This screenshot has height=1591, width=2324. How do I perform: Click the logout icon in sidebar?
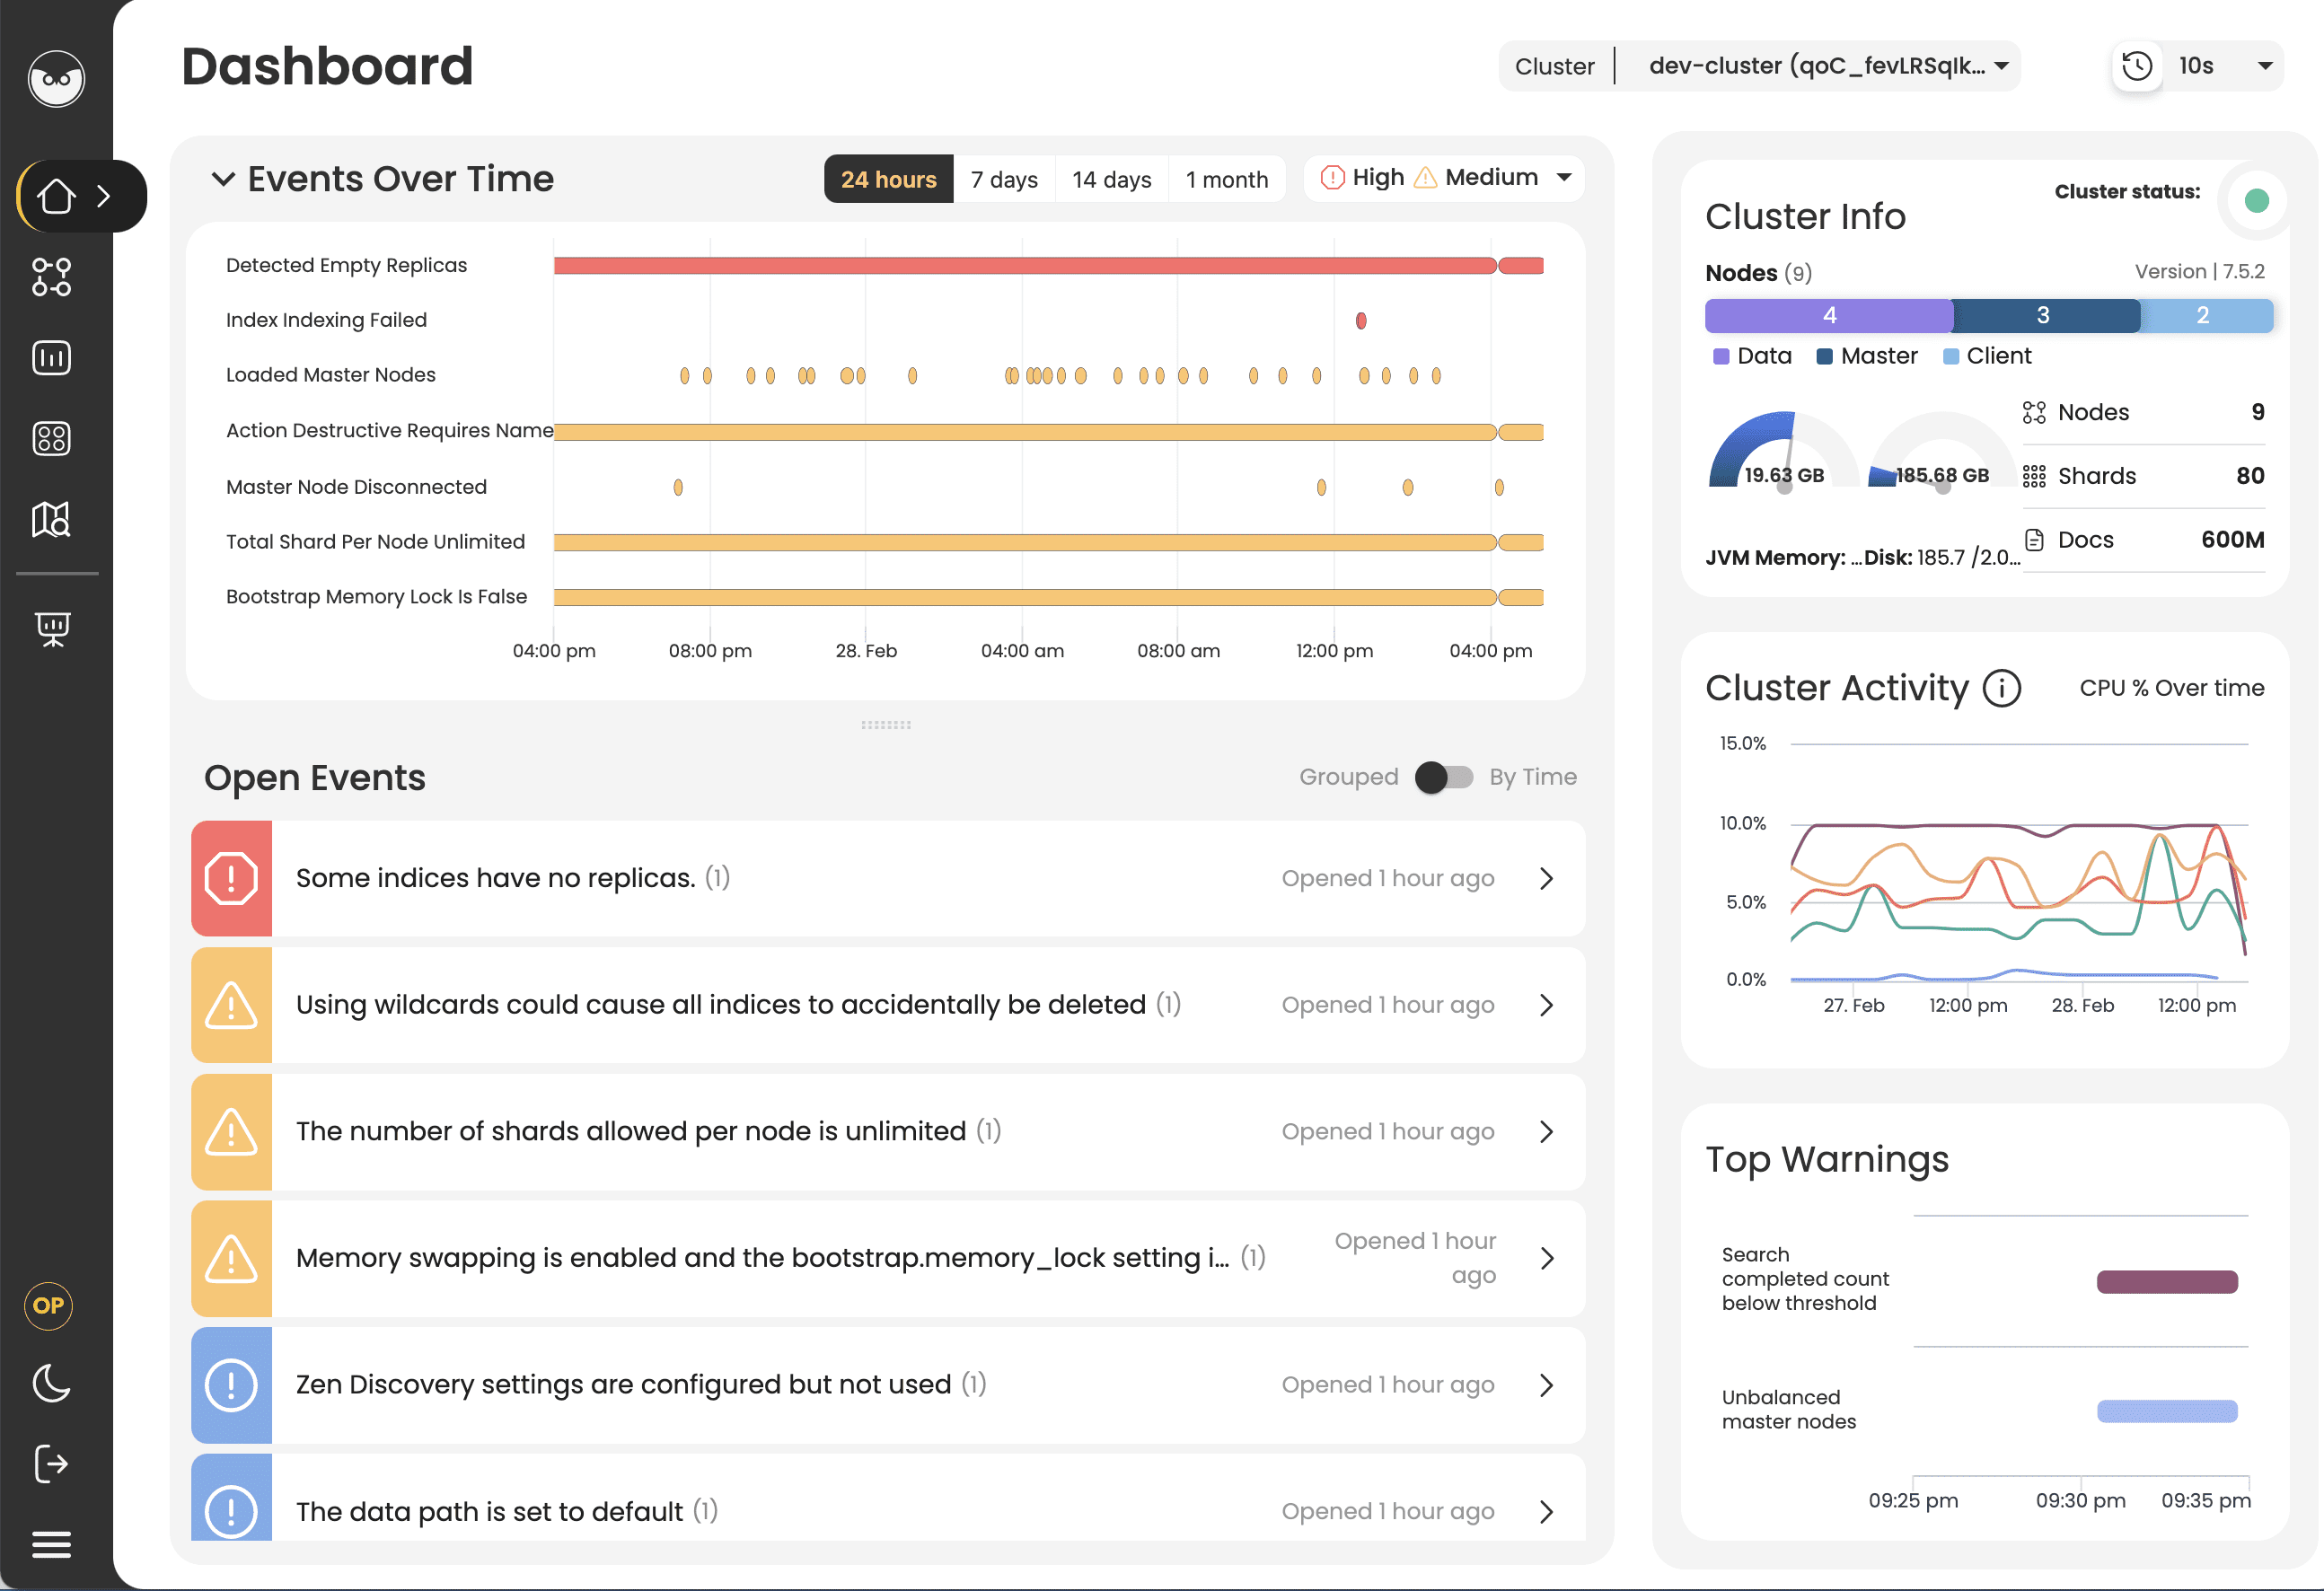pyautogui.click(x=51, y=1465)
